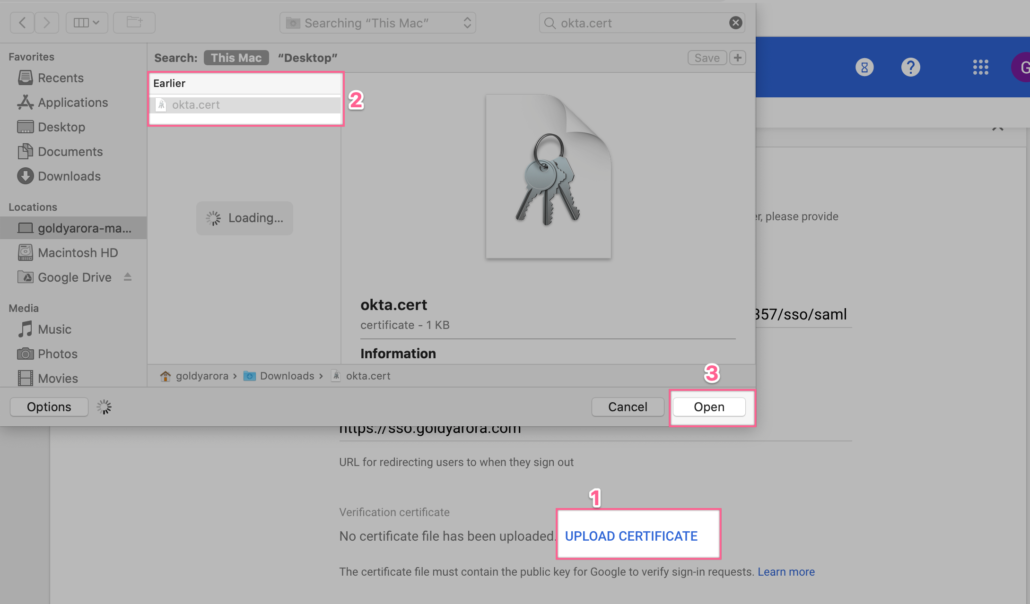Click into the okta.cert search field
Viewport: 1030px width, 604px height.
point(640,23)
